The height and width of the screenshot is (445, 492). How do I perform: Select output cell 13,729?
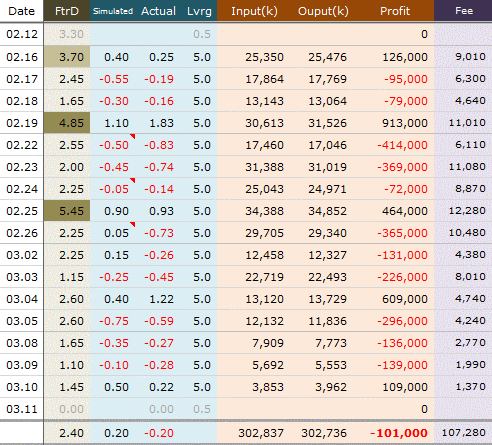click(327, 299)
